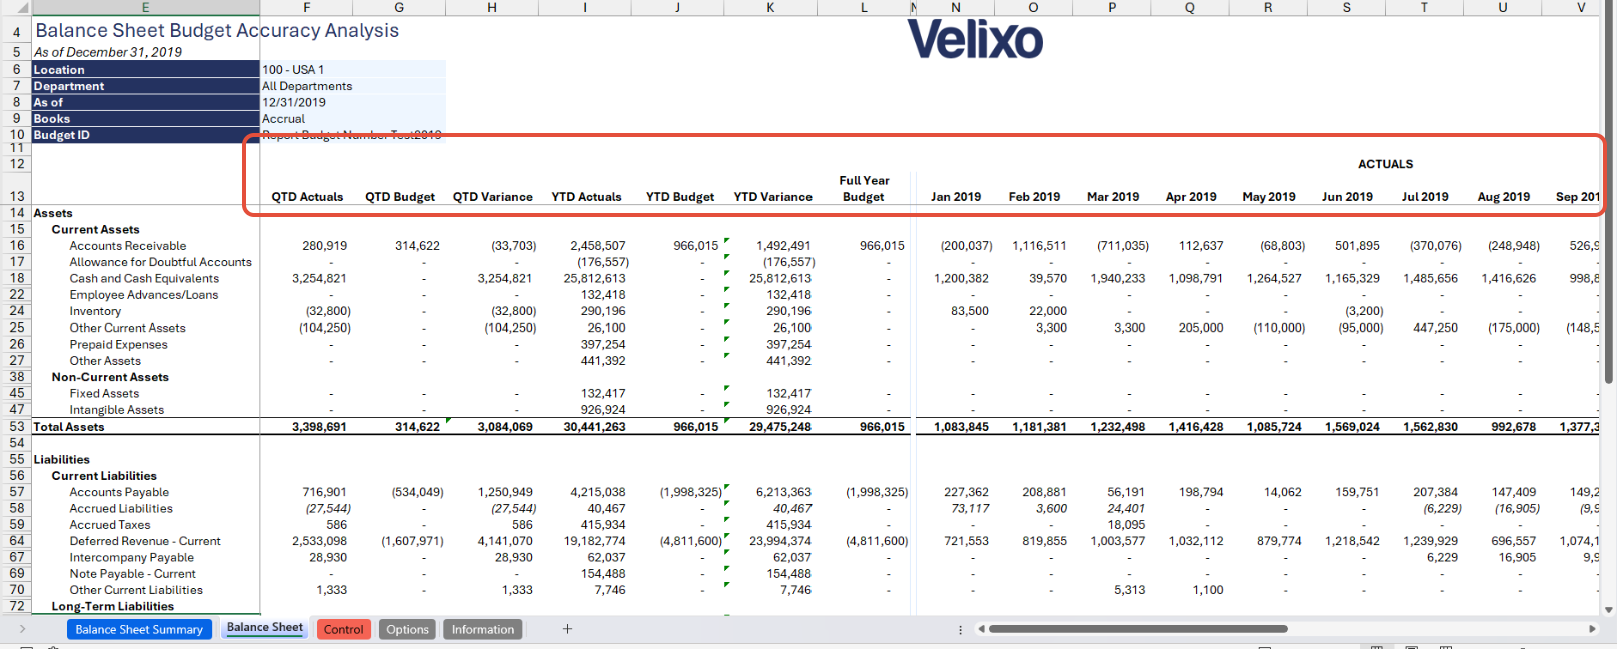Screen dimensions: 1617x649
Task: Click the Total Assets QTD Actuals value 3,398,691
Action: 319,427
